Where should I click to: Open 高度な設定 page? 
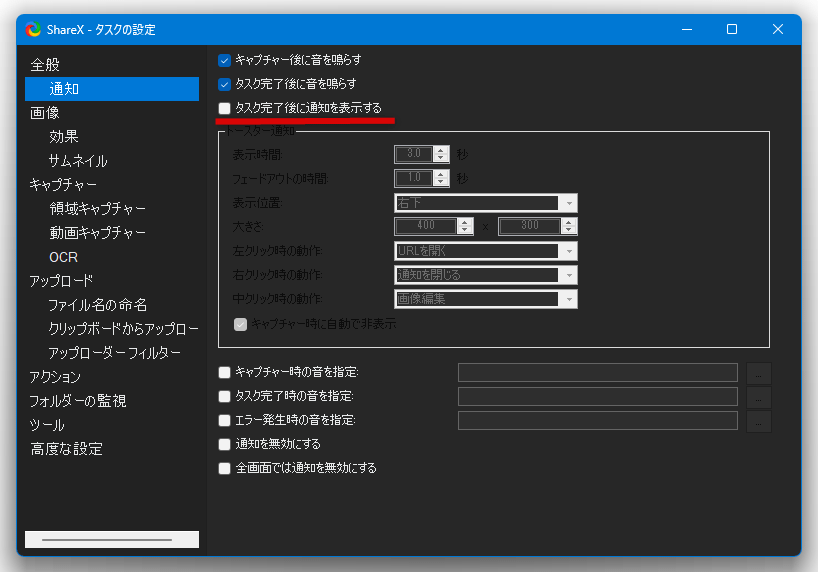tap(66, 449)
